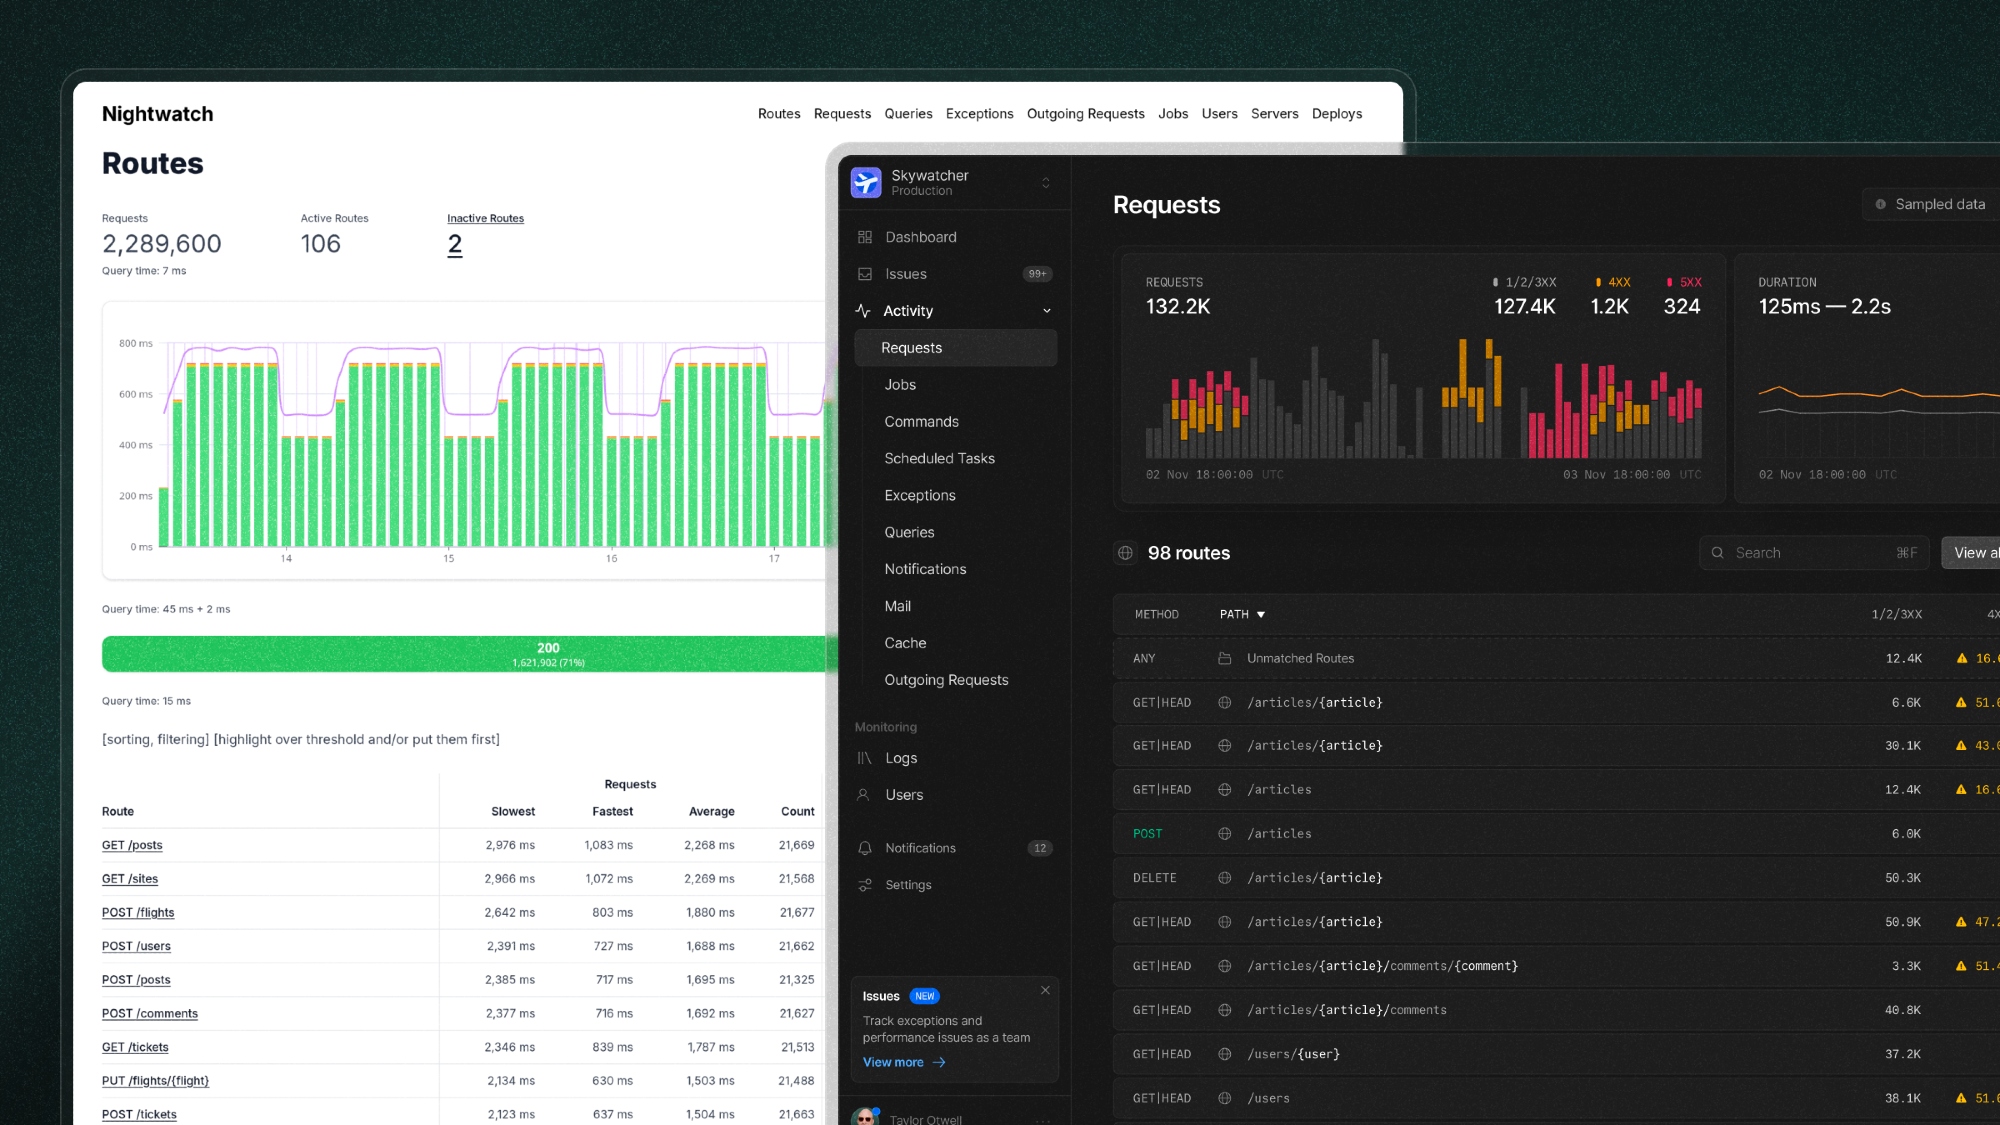
Task: Click the Settings sliders icon
Action: (x=865, y=885)
